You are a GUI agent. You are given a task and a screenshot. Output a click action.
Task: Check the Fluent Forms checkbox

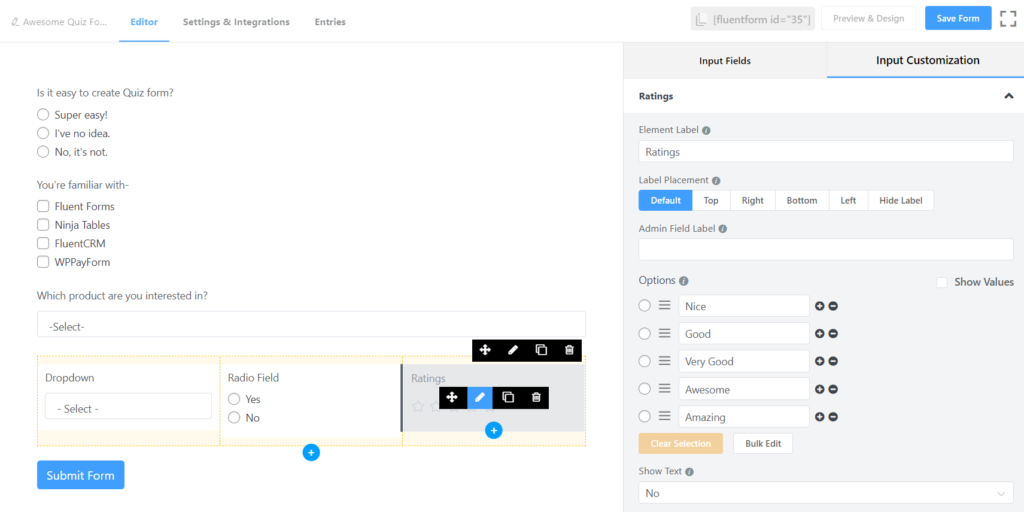click(43, 206)
